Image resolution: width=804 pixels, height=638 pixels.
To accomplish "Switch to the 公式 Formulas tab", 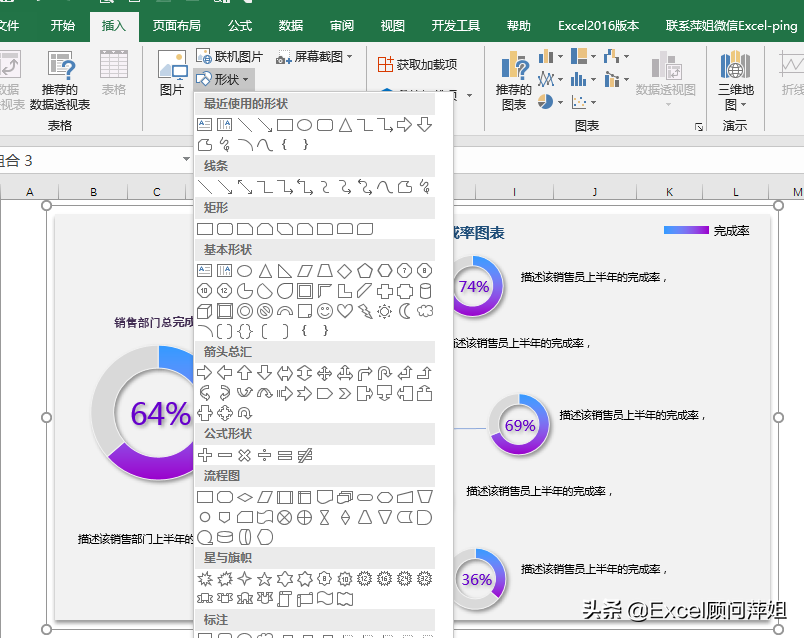I will pos(240,26).
